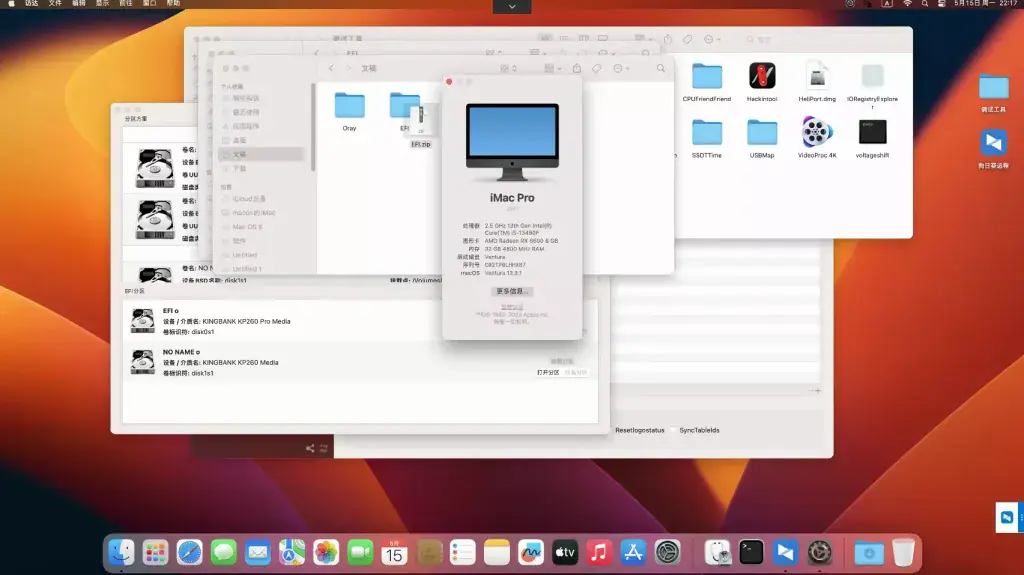1024x575 pixels.
Task: Open Calendar showing 15 in the Dock
Action: [394, 553]
